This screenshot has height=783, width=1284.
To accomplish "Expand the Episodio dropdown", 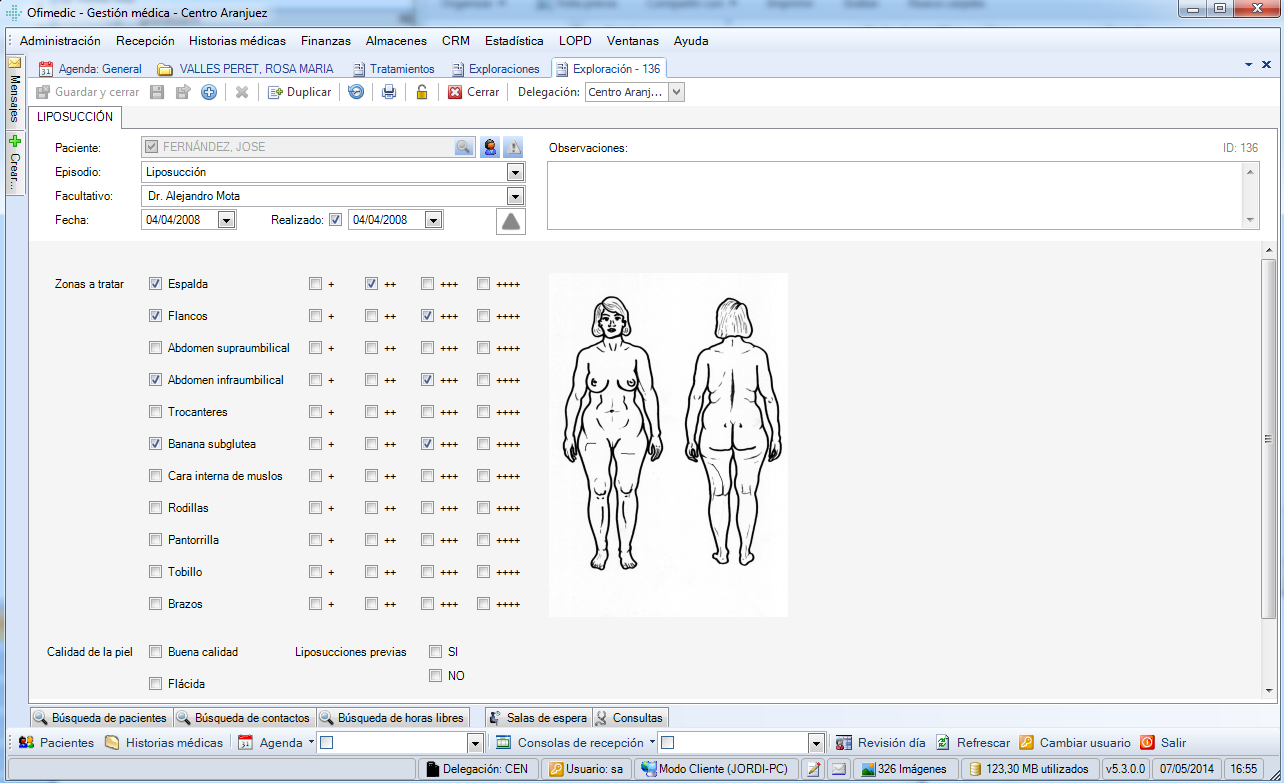I will coord(515,172).
